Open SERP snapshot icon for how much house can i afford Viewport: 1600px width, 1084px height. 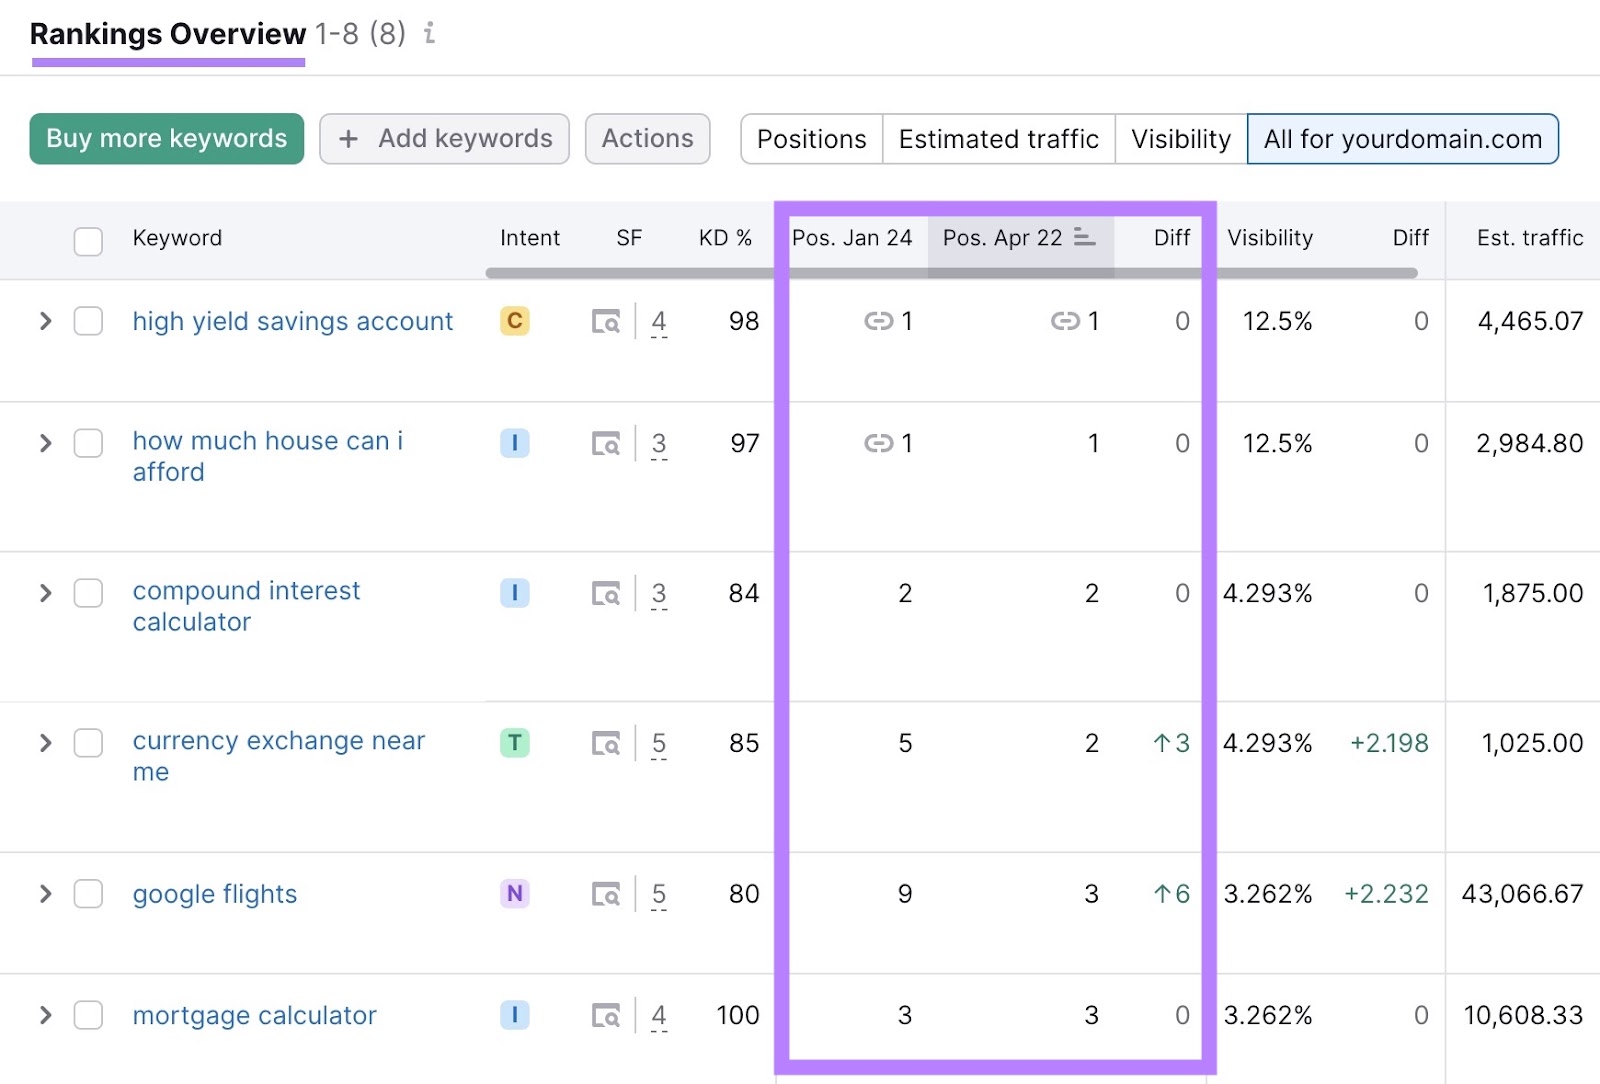pos(606,443)
